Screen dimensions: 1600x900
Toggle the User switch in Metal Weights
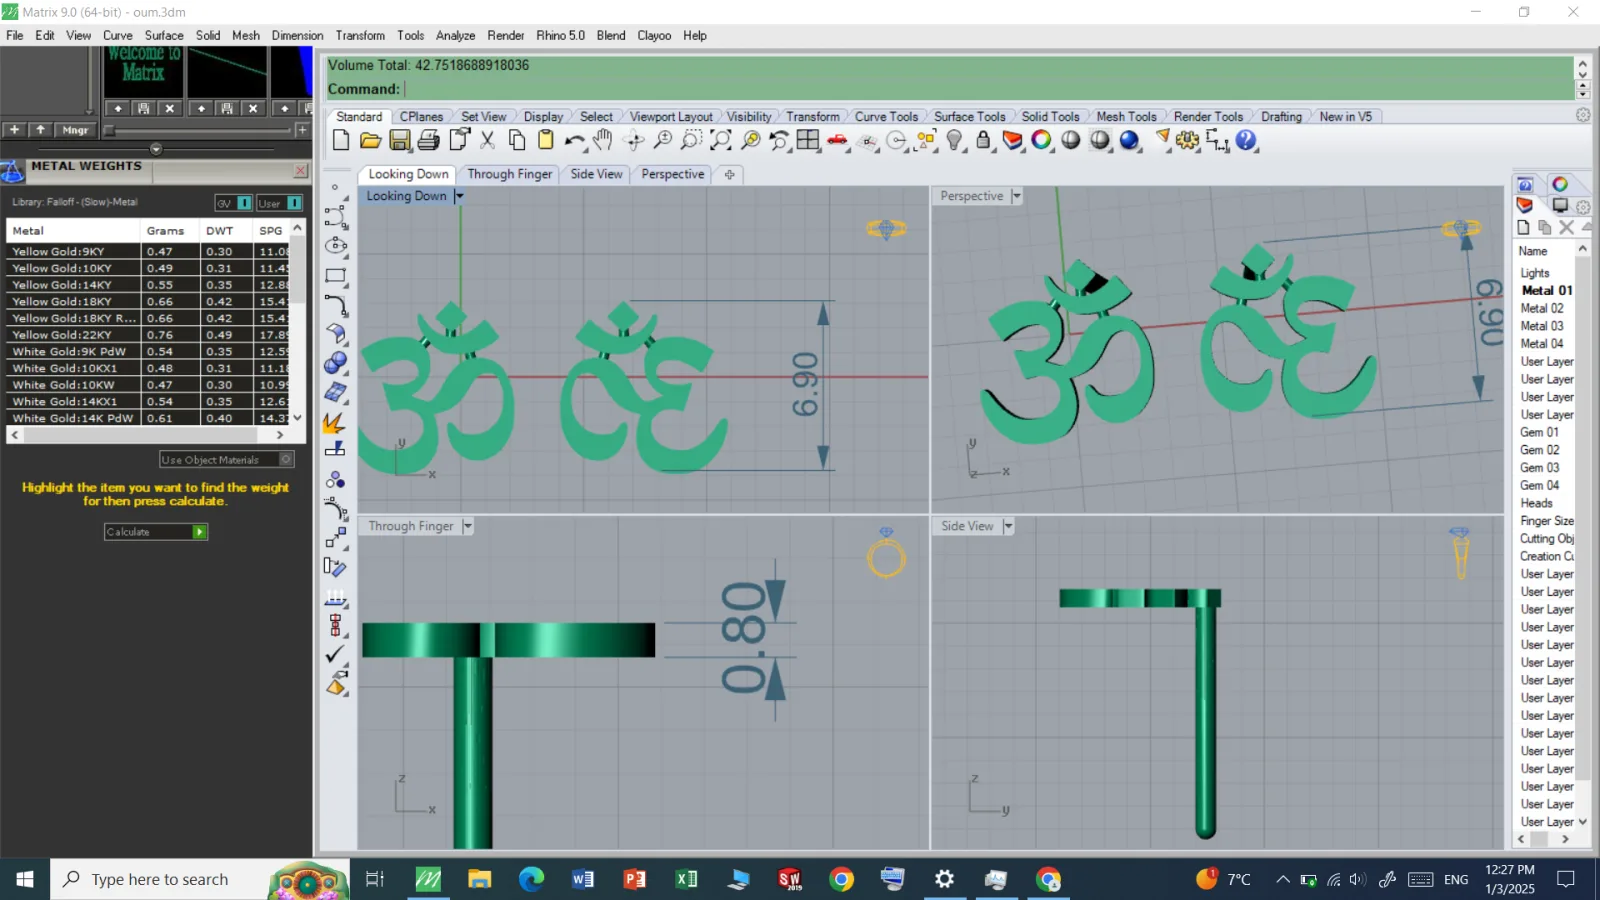pyautogui.click(x=279, y=203)
